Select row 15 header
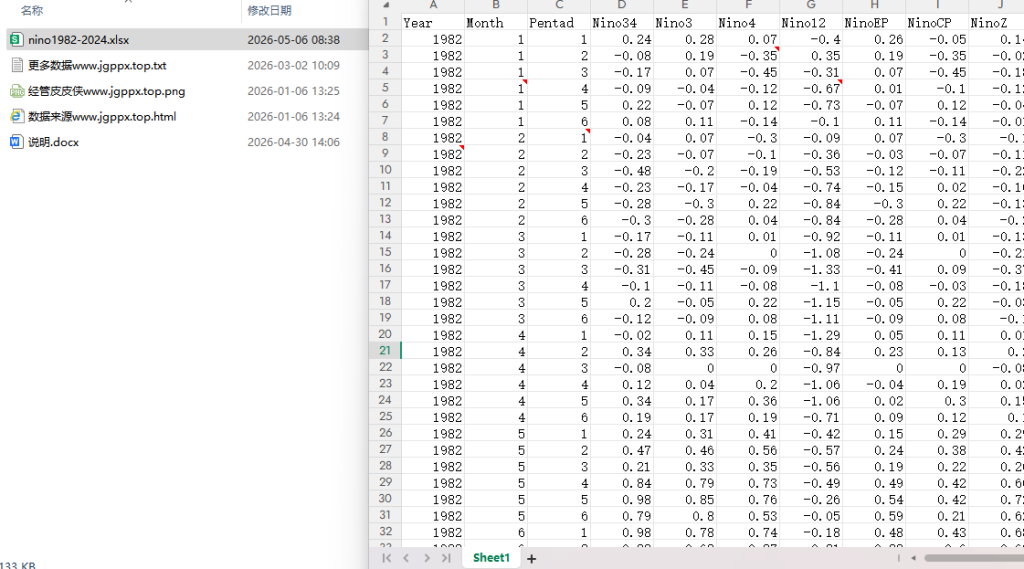 click(x=385, y=252)
